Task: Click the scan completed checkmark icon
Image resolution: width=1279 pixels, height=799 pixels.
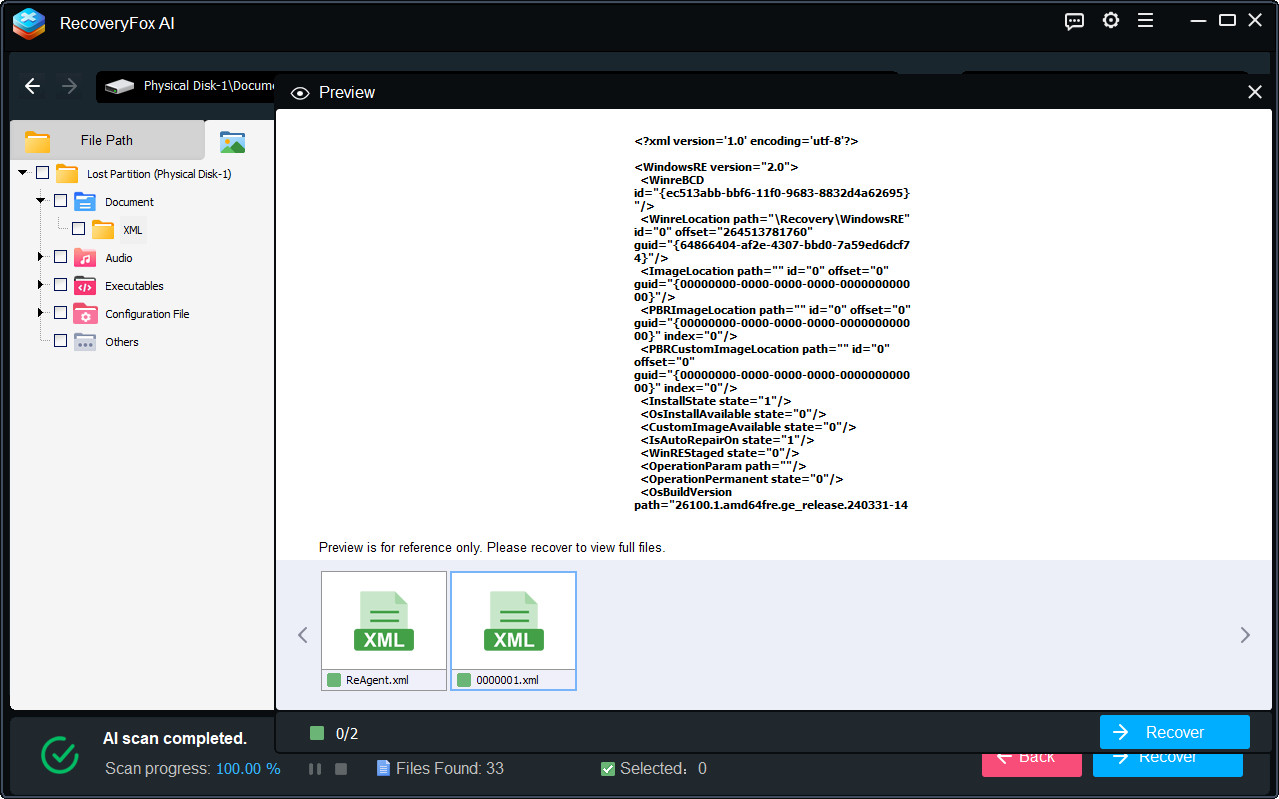Action: 60,754
